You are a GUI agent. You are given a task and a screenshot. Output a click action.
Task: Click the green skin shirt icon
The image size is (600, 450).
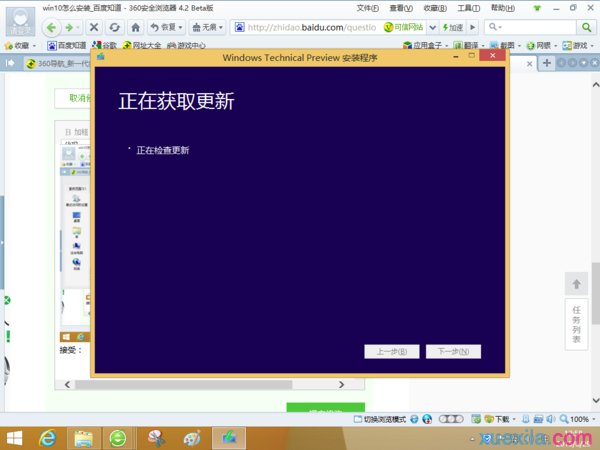(537, 8)
